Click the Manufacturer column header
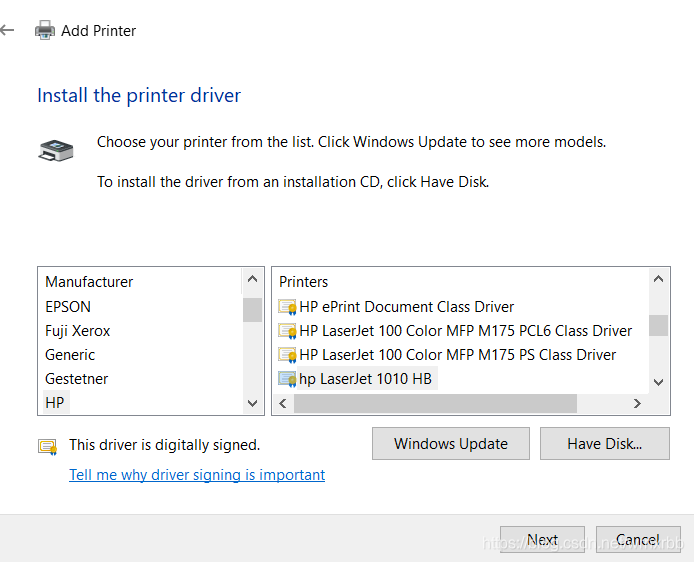 coord(89,282)
